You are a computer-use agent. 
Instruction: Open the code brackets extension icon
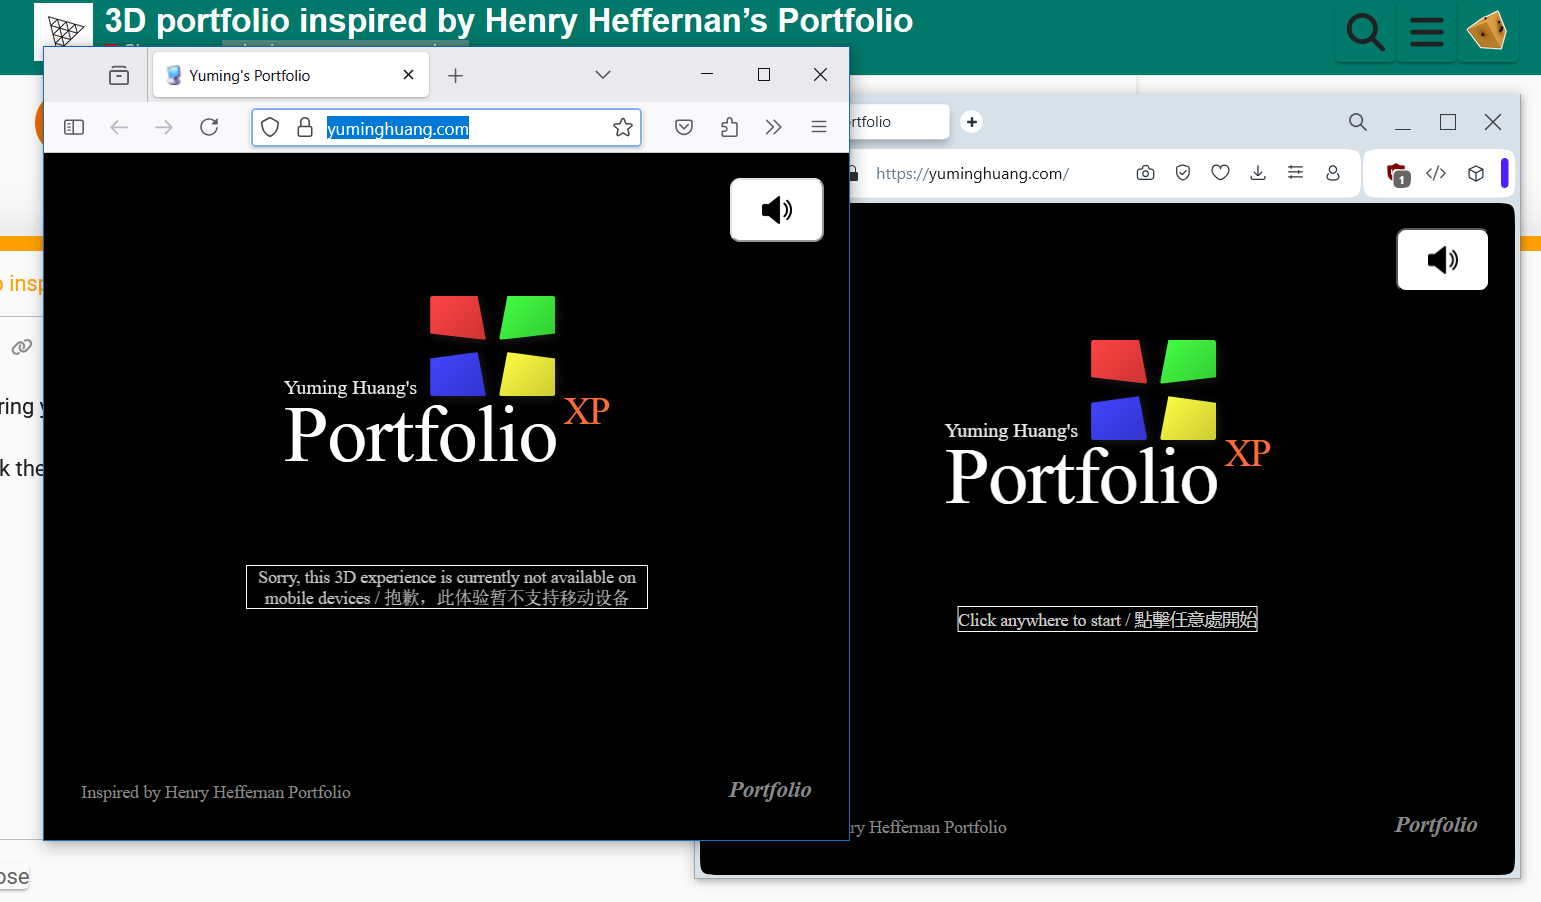coord(1436,173)
